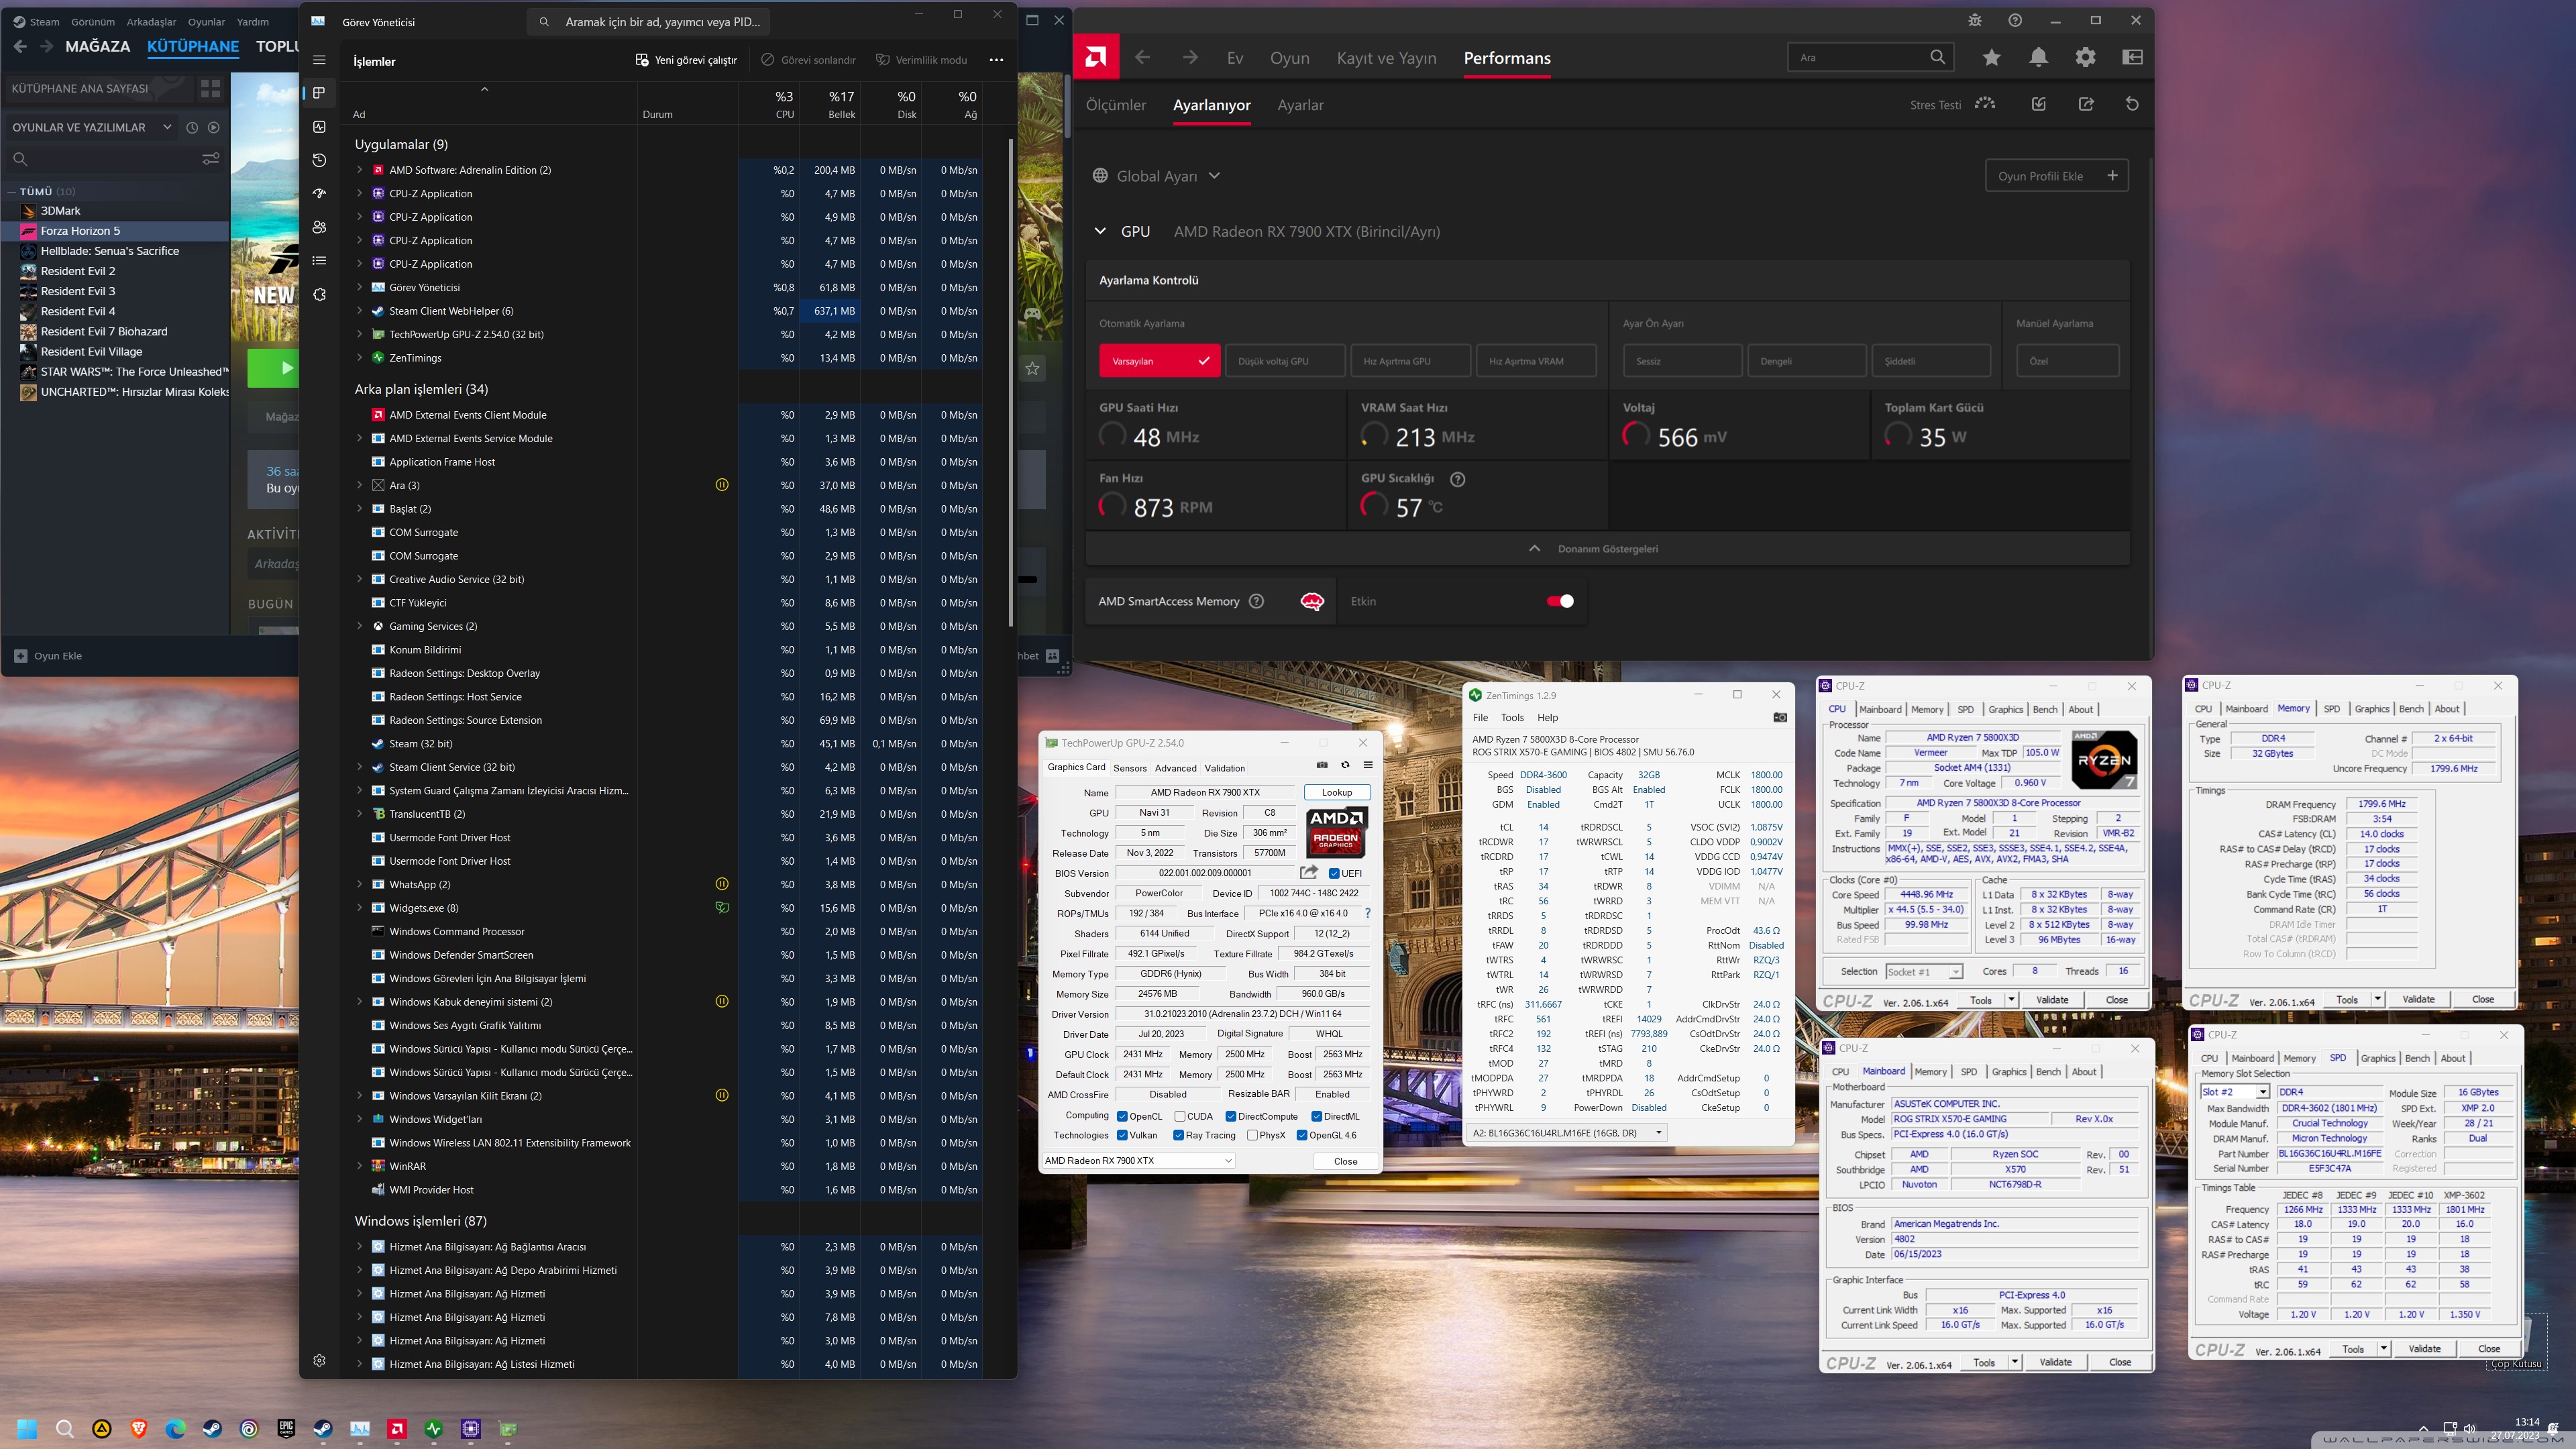Toggle Vulkan checkbox in GPU-Z
This screenshot has width=2576, height=1449.
tap(1122, 1135)
